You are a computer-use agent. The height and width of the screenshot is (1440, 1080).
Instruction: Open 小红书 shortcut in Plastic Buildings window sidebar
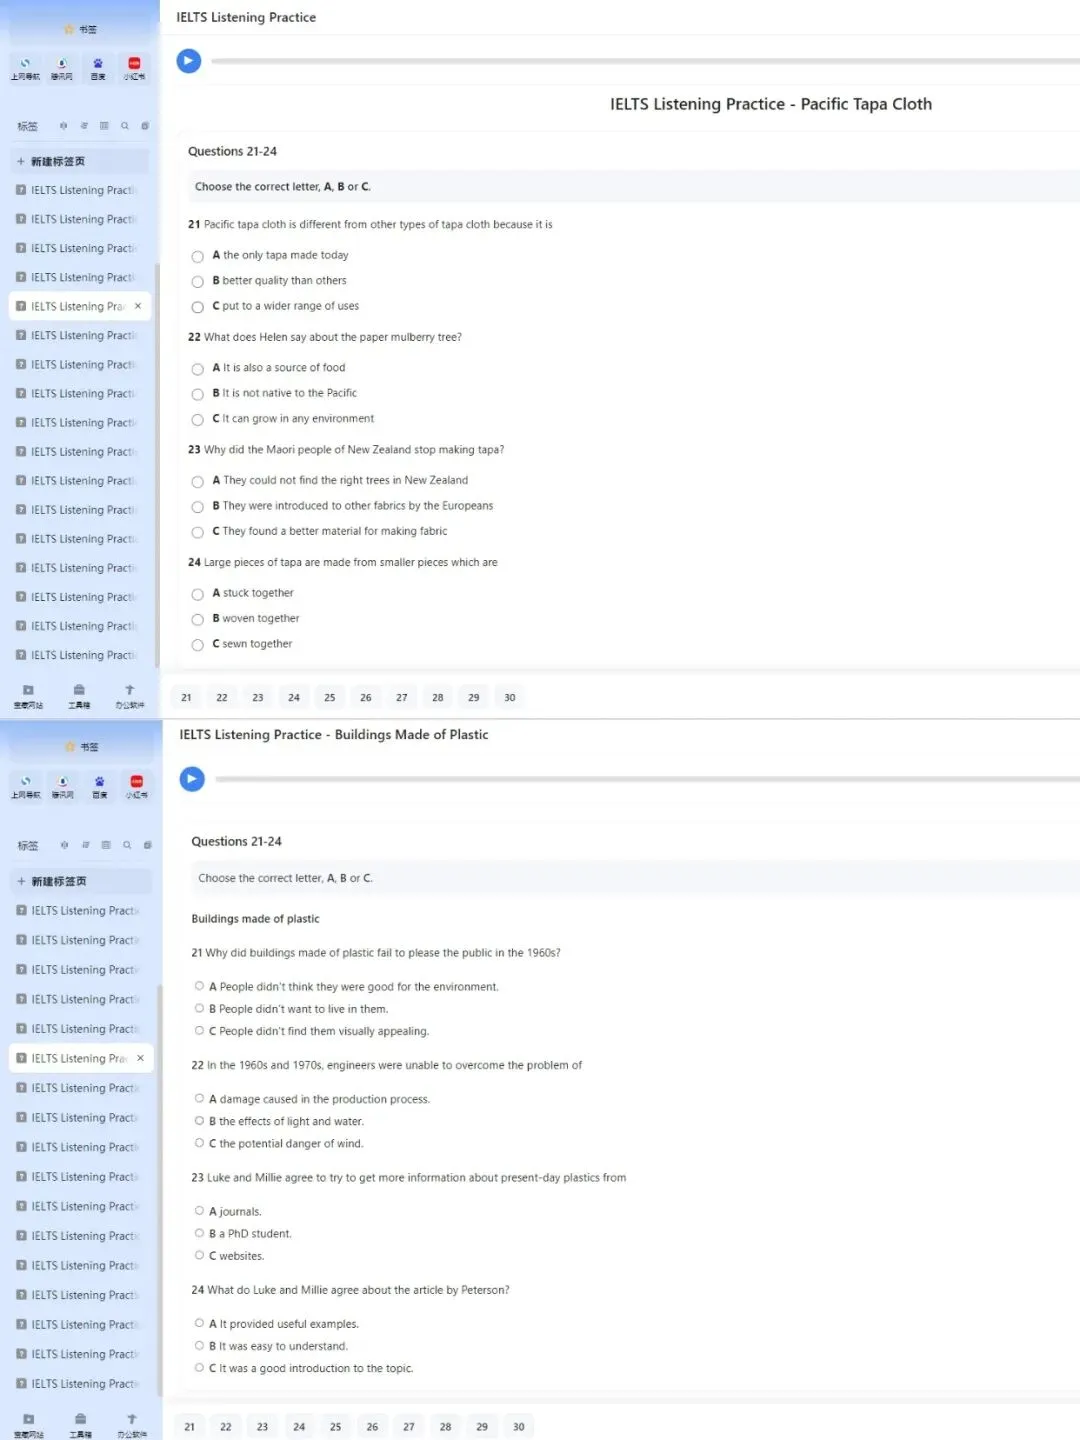tap(136, 787)
